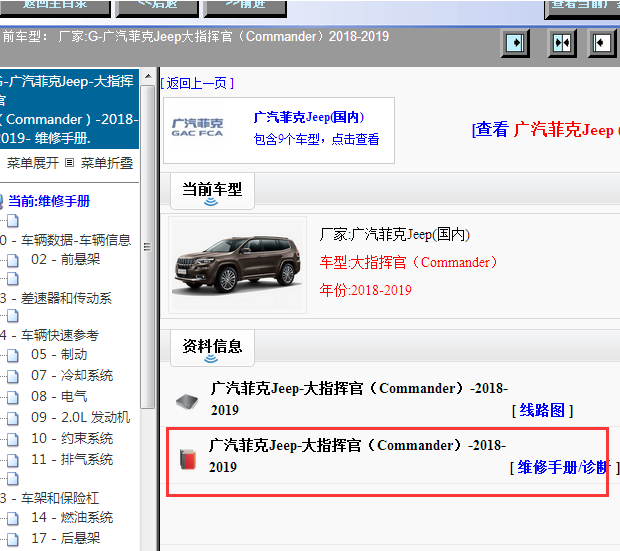Open 07 - 冷却系统 tree item
This screenshot has height=551, width=620.
coord(72,375)
